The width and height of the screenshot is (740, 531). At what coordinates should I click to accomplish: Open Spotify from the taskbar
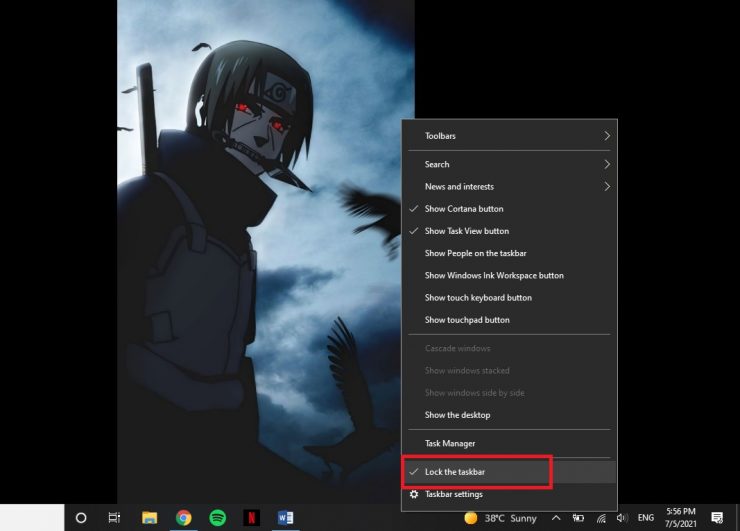(218, 518)
